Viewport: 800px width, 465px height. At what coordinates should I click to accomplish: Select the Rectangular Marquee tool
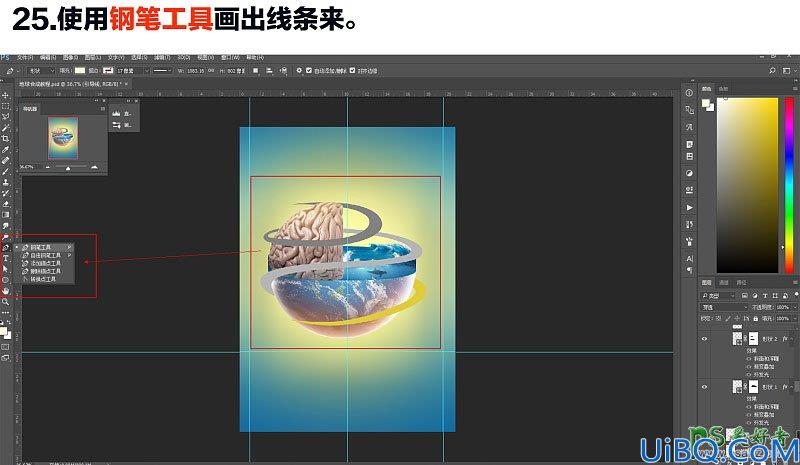point(6,106)
